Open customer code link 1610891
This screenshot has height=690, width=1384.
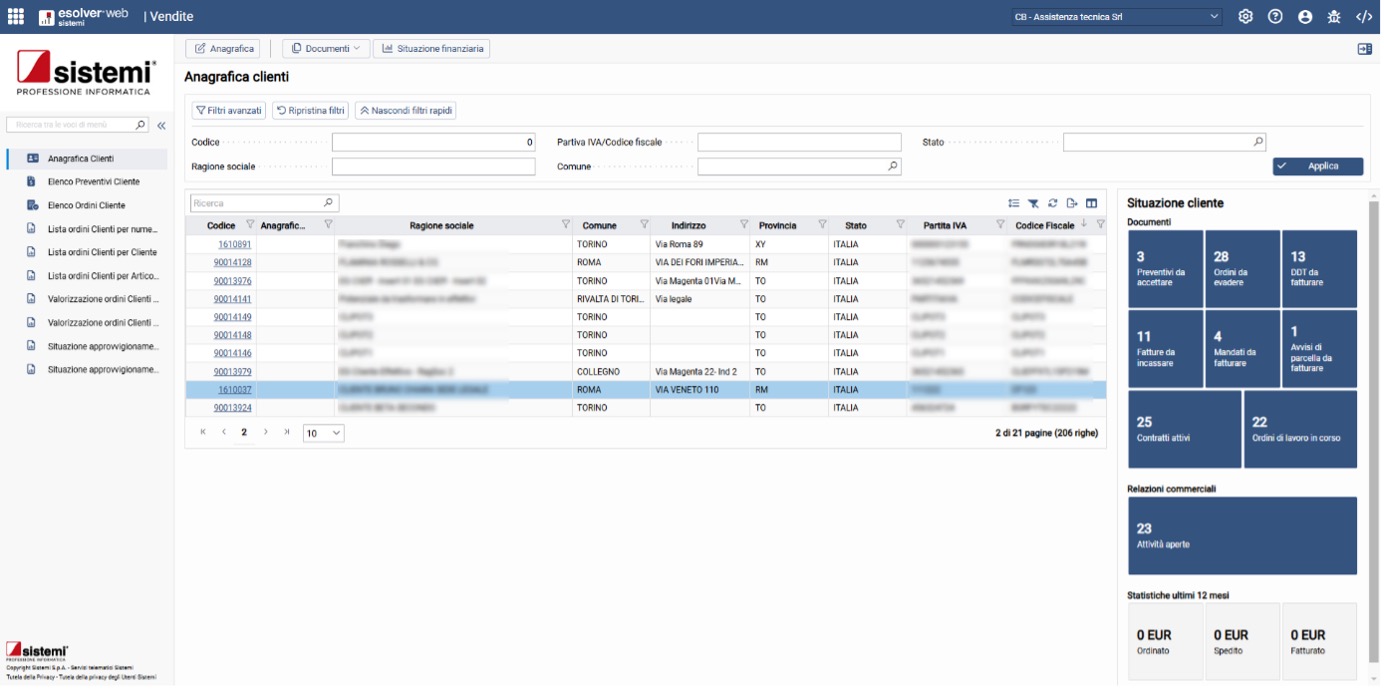pos(234,244)
